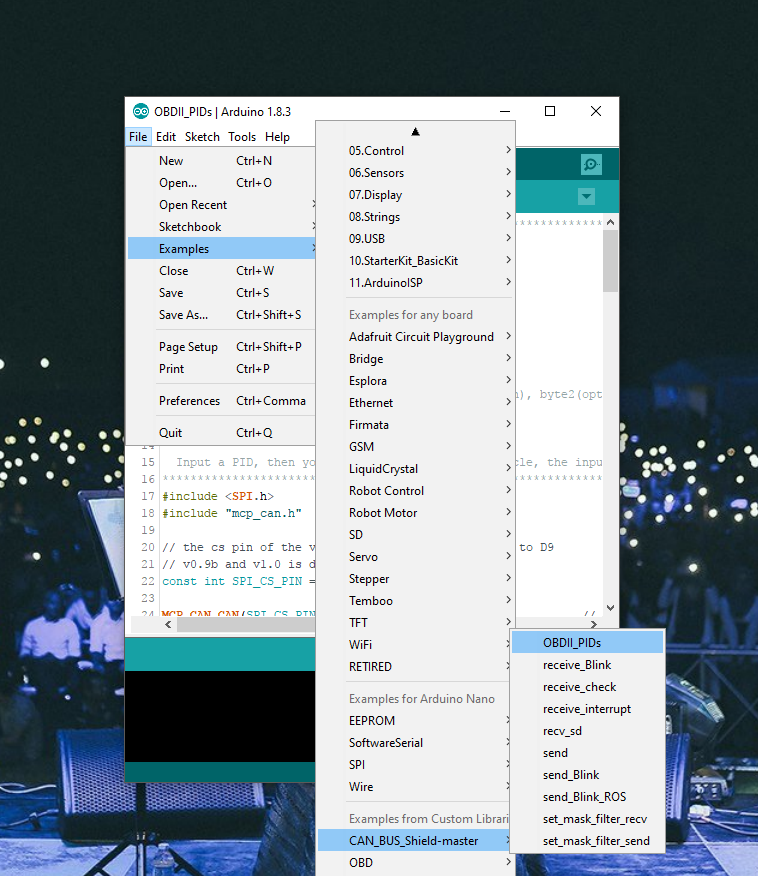Open Adafruit Circuit Playground examples
Image resolution: width=758 pixels, height=876 pixels.
[x=415, y=337]
